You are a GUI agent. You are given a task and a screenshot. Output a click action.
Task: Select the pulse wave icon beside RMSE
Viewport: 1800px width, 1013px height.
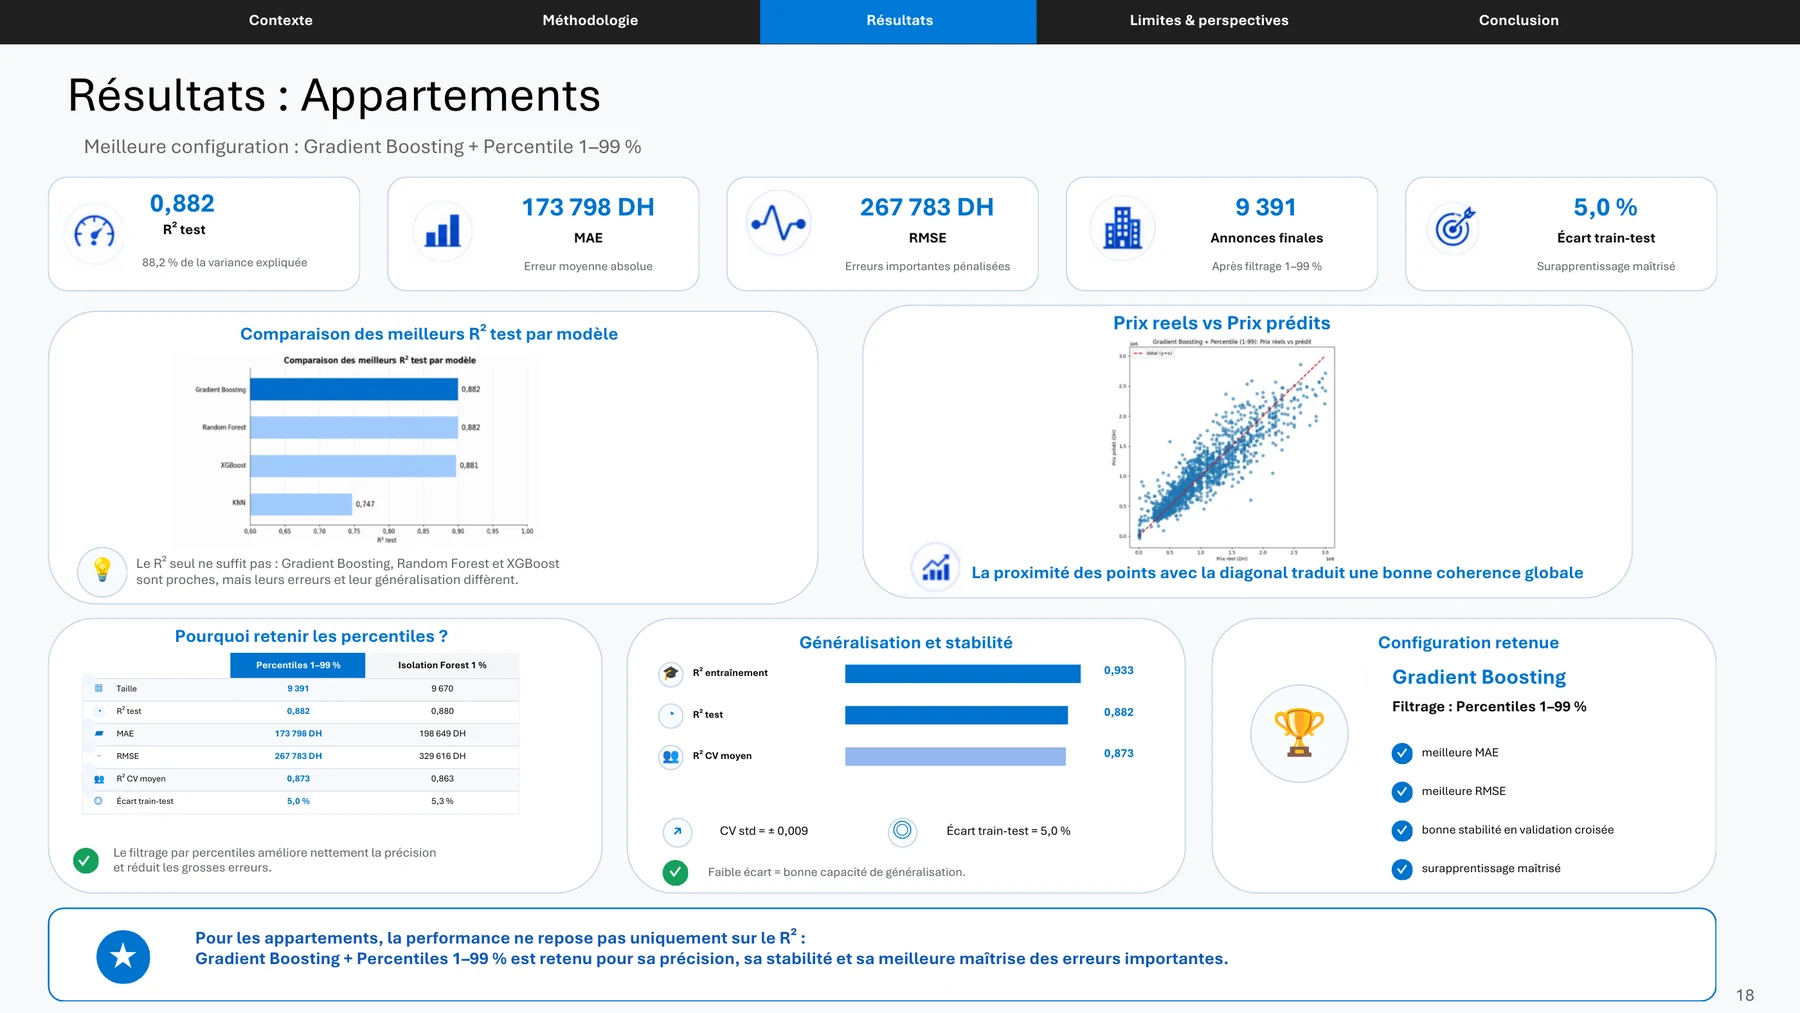point(779,222)
